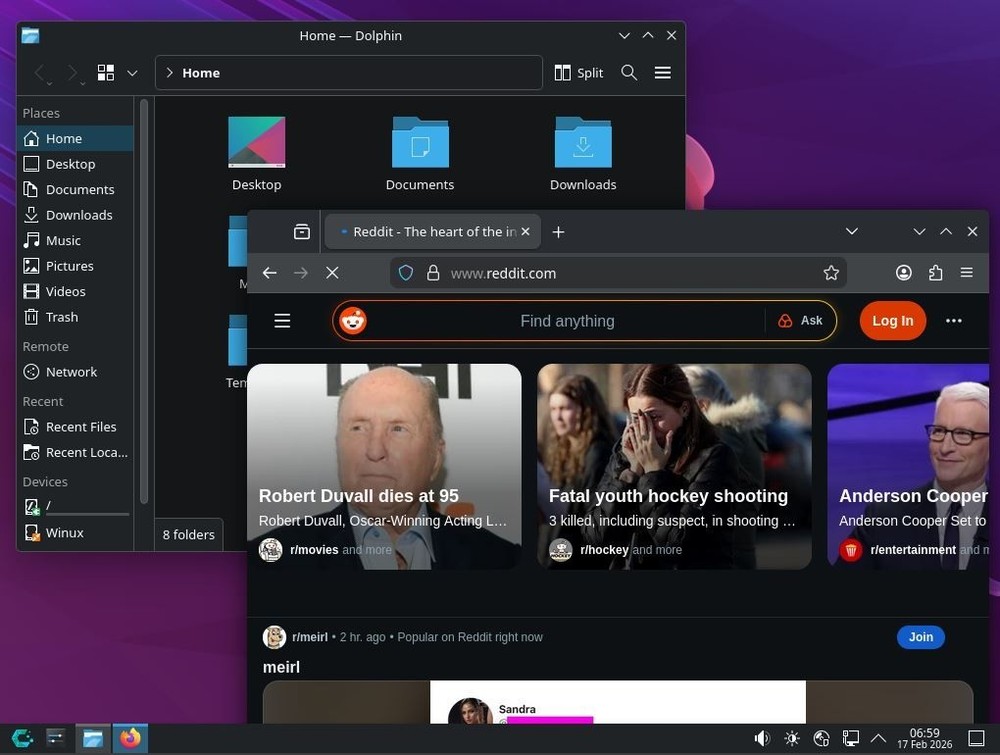The width and height of the screenshot is (1000, 755).
Task: Toggle Split view in Dolphin
Action: 579,72
